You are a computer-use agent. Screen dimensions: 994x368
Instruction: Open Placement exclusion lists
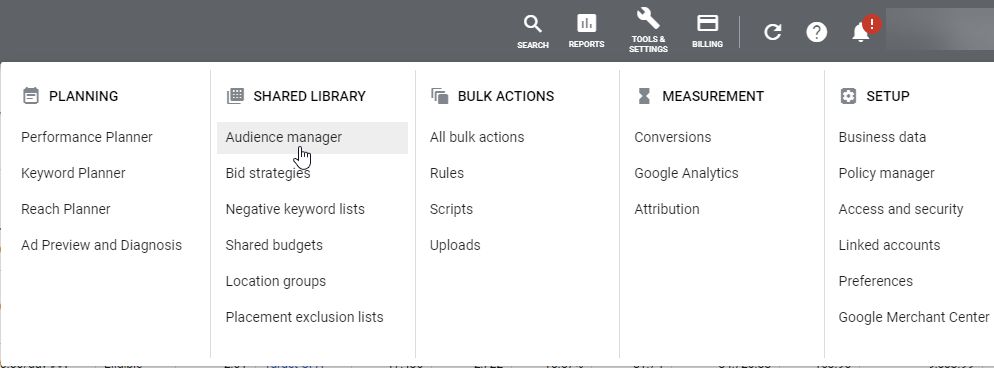(305, 317)
